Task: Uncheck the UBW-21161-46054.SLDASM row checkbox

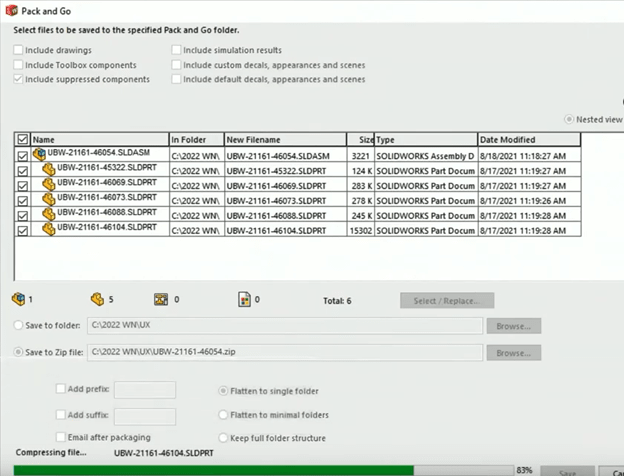Action: click(x=23, y=156)
